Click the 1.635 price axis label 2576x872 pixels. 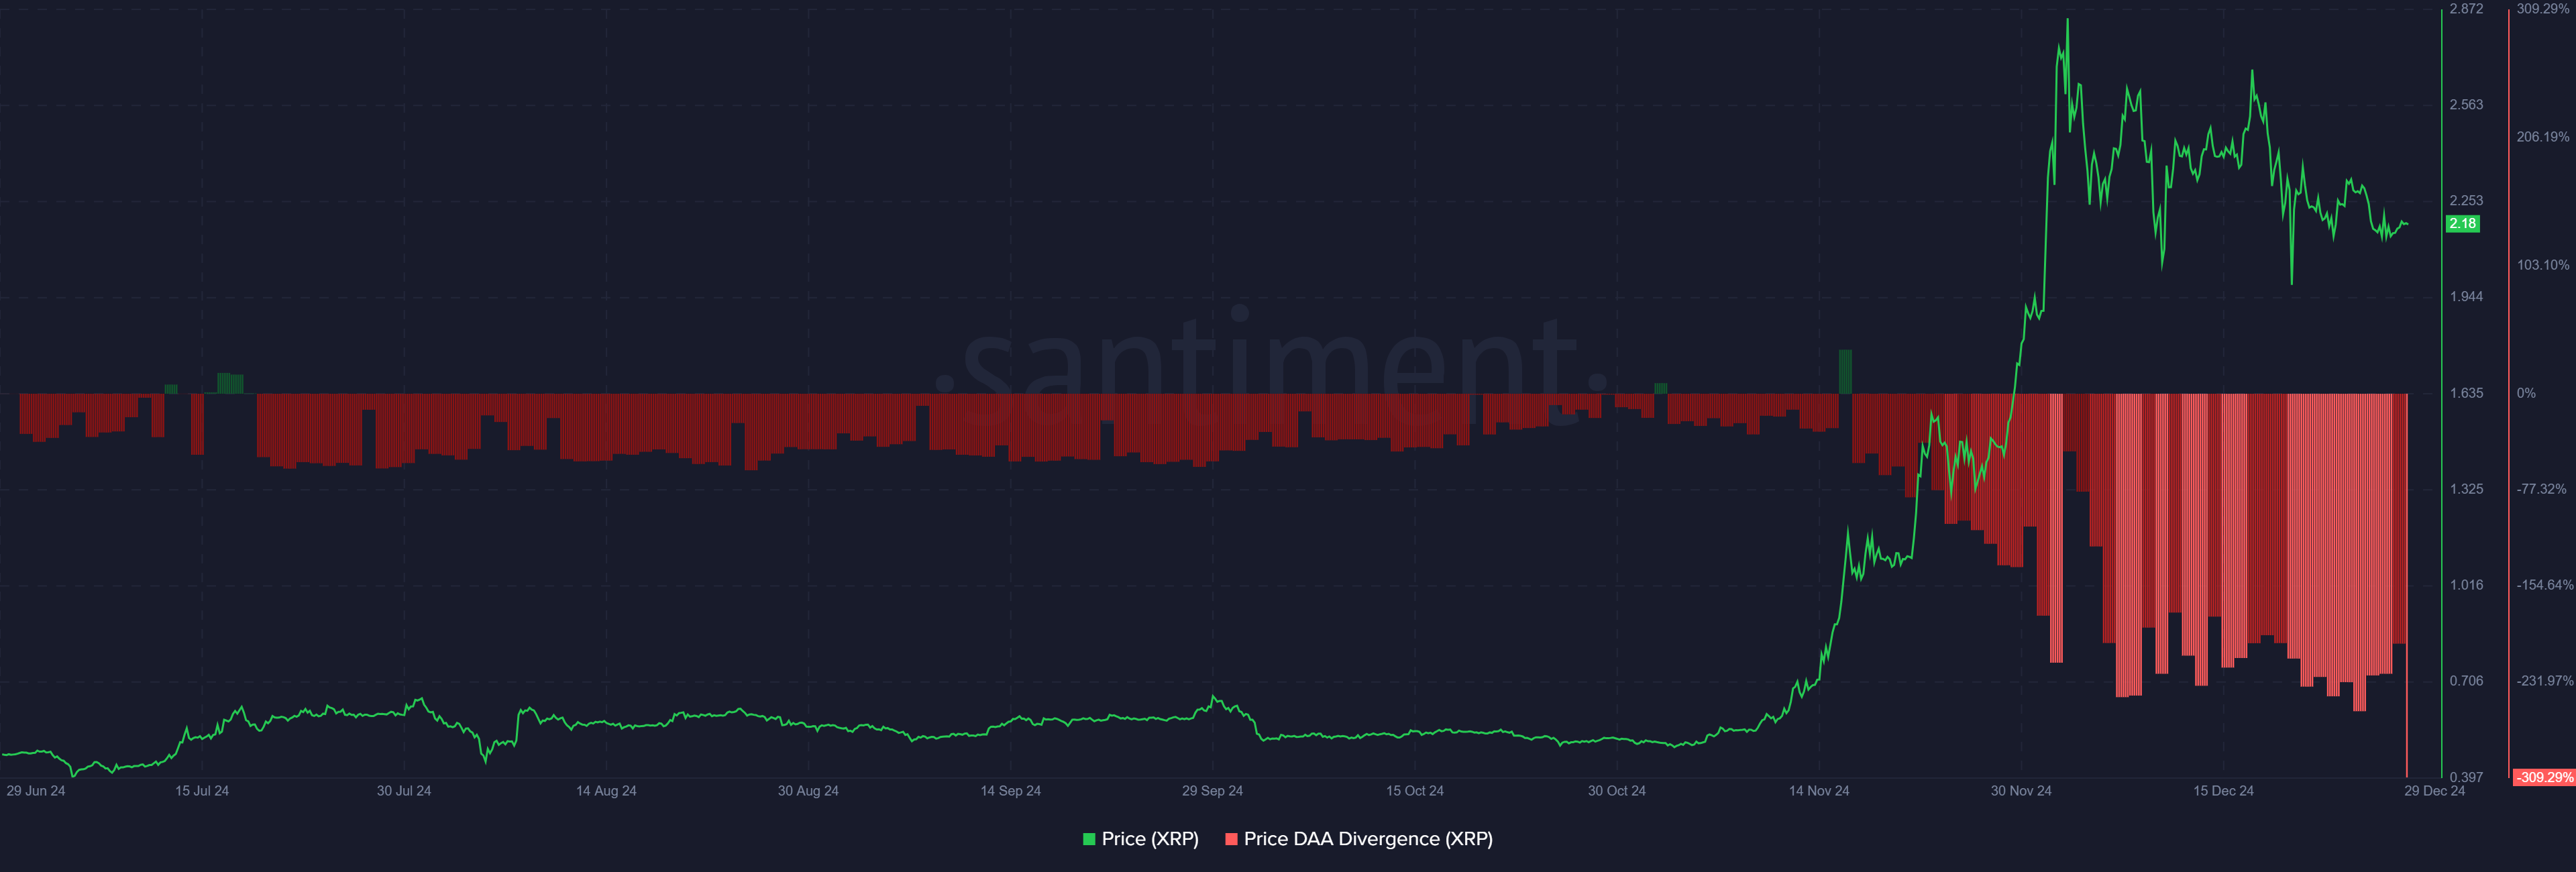(x=2466, y=393)
